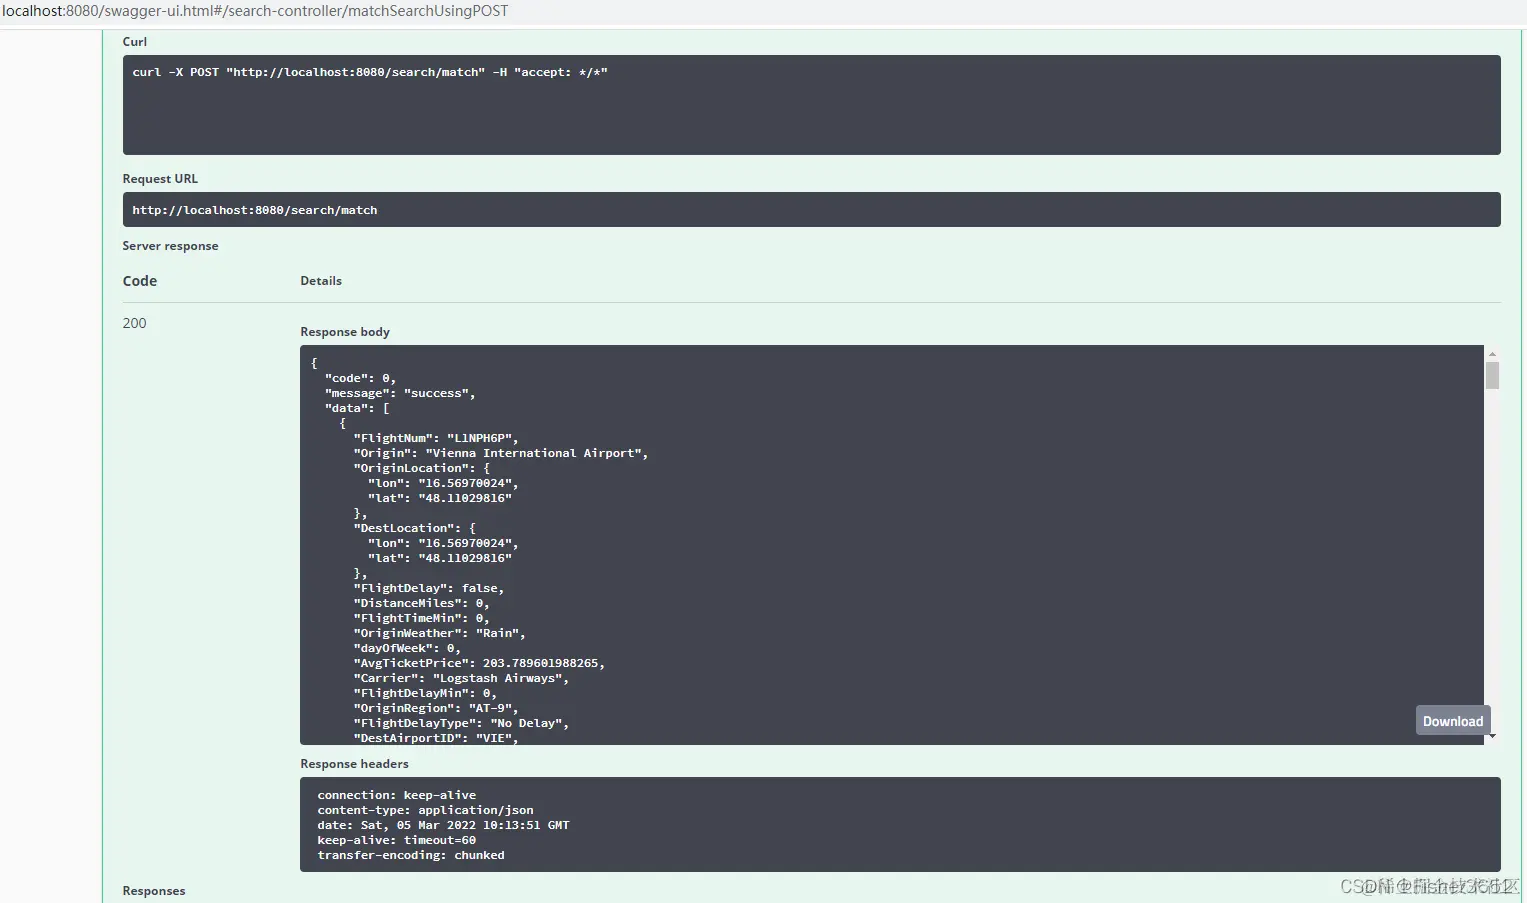Click the "data": [ line

point(357,408)
